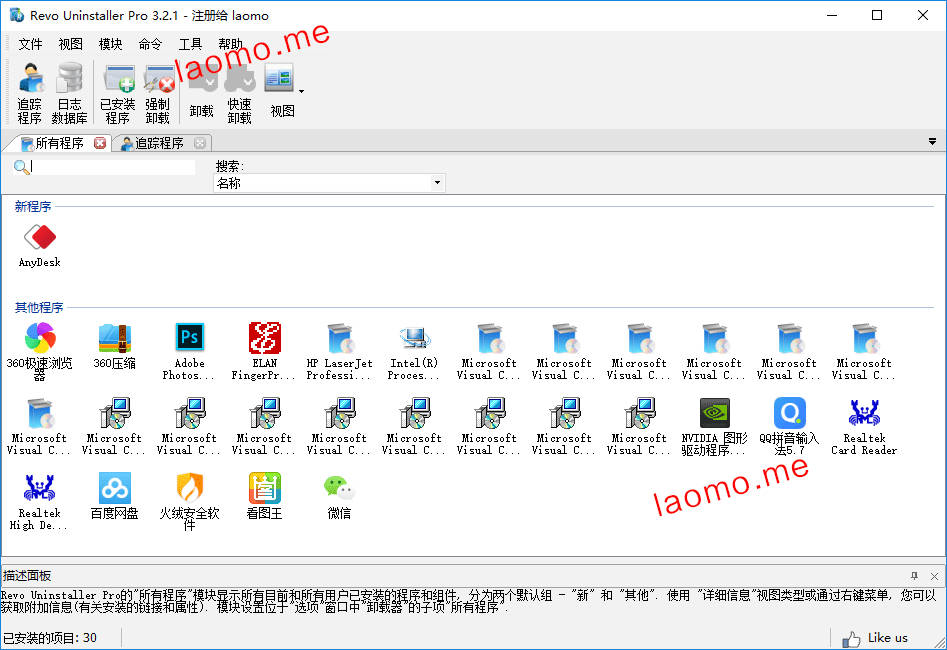The width and height of the screenshot is (947, 650).
Task: Open the 追踪程序 toolbar button
Action: [30, 93]
